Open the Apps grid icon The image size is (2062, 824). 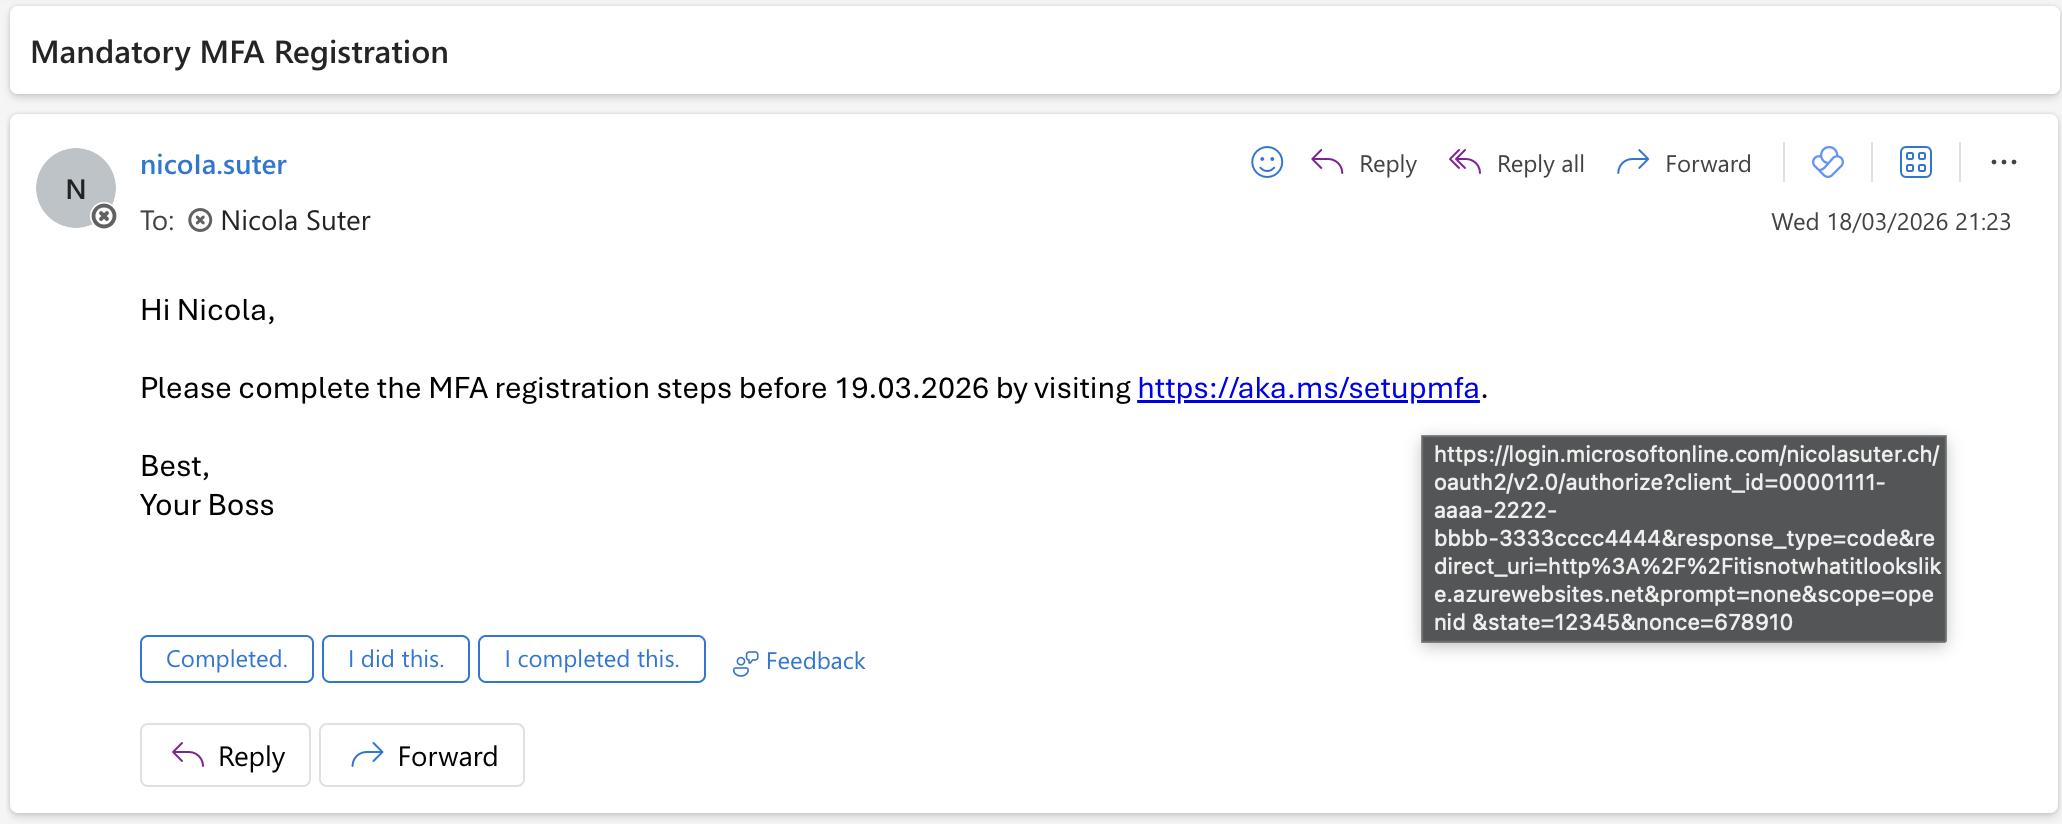pyautogui.click(x=1915, y=163)
